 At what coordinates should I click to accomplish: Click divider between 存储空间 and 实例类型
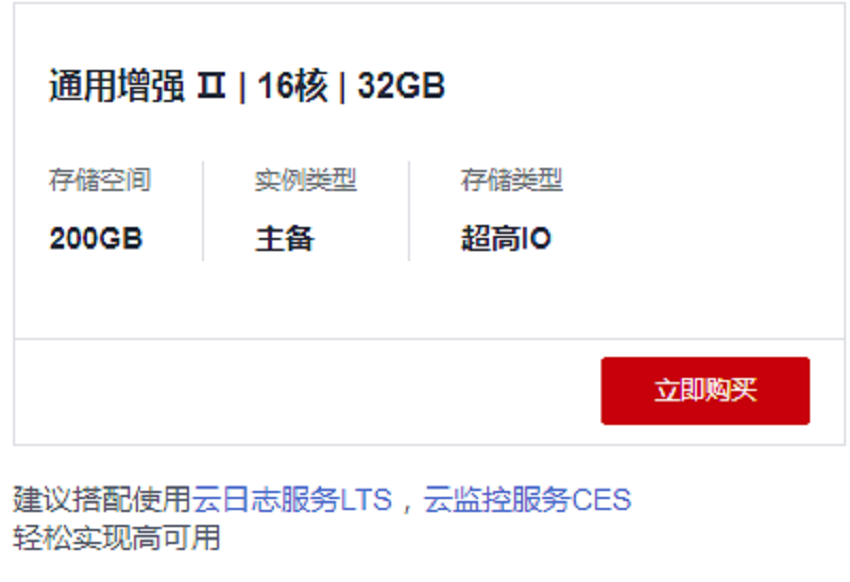tap(203, 211)
